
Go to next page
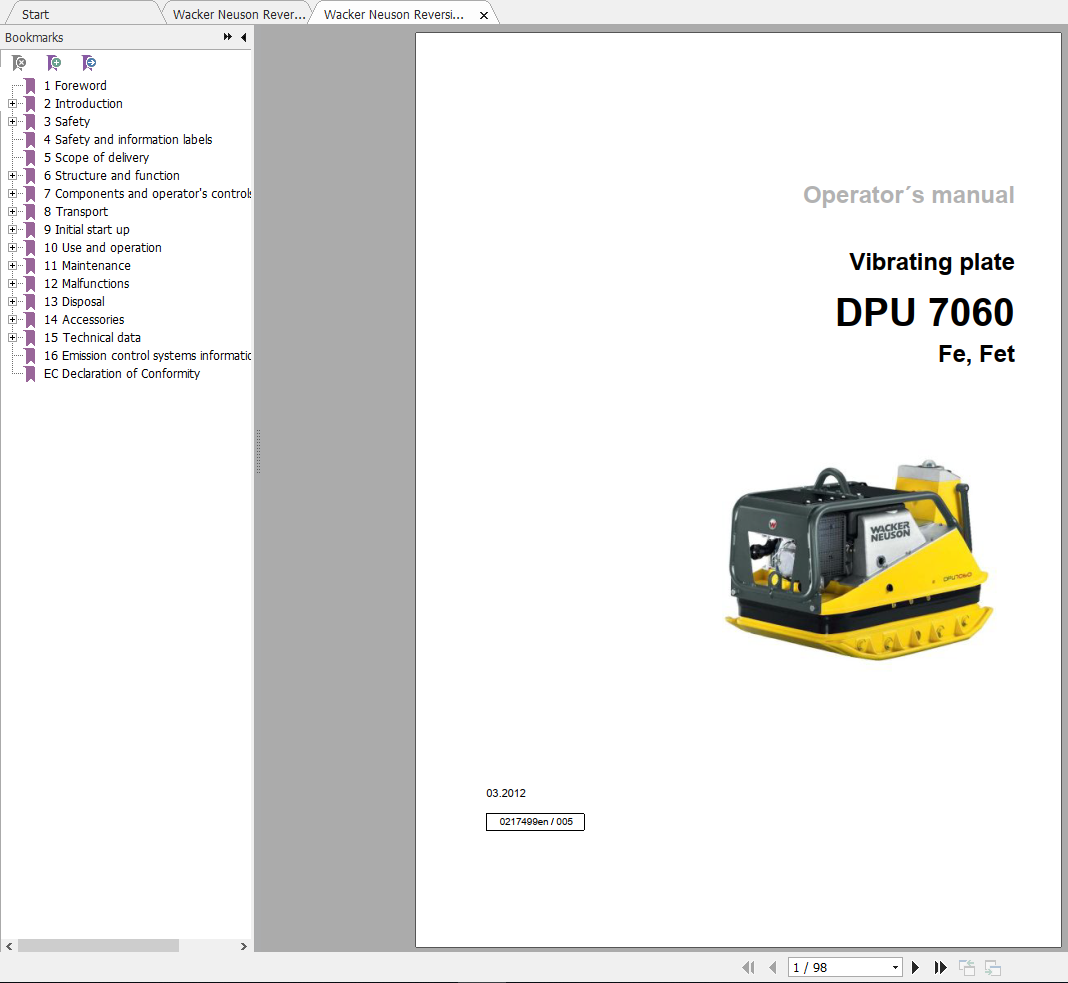(915, 967)
